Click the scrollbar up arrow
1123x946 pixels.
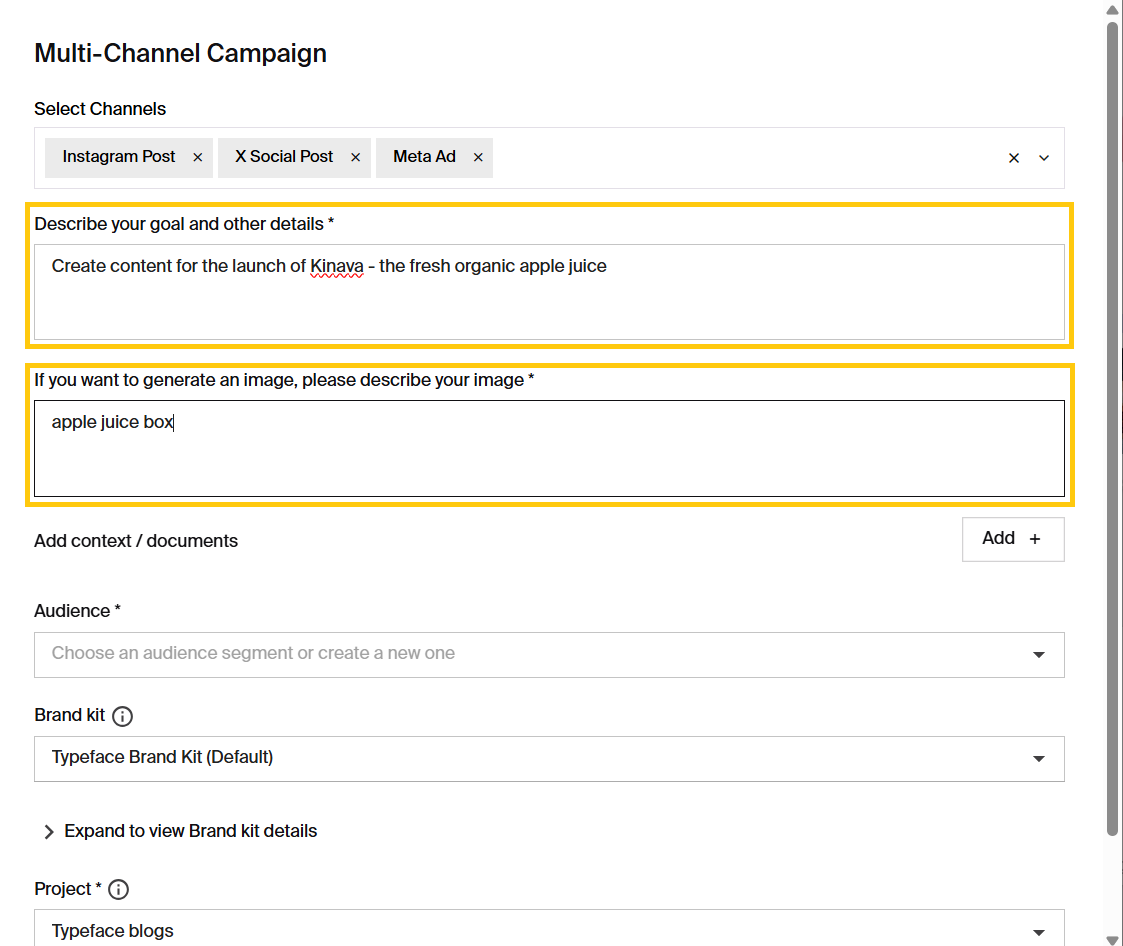click(1112, 10)
